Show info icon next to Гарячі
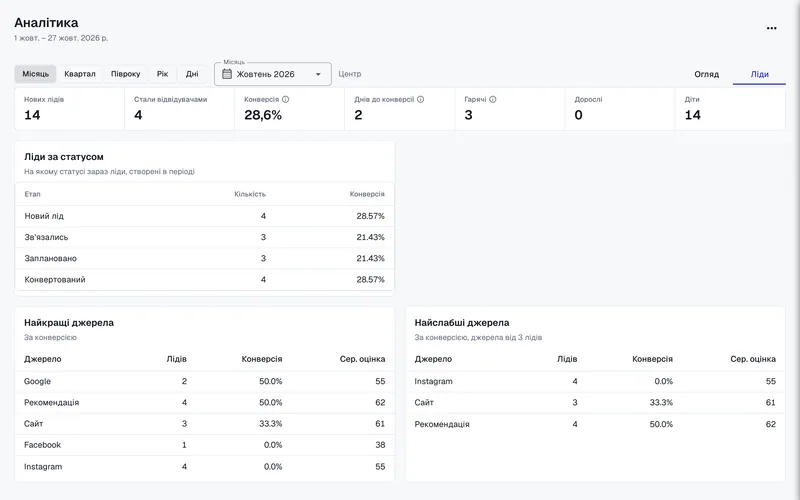The width and height of the screenshot is (800, 500). pyautogui.click(x=493, y=99)
